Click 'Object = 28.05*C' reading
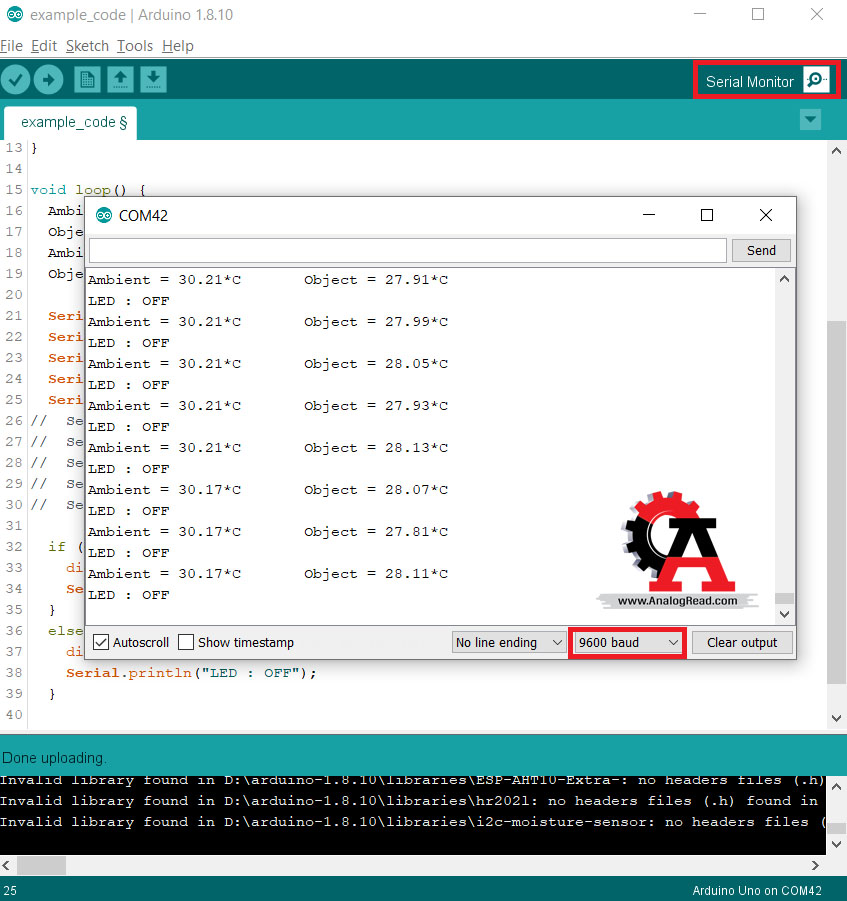 click(x=376, y=364)
